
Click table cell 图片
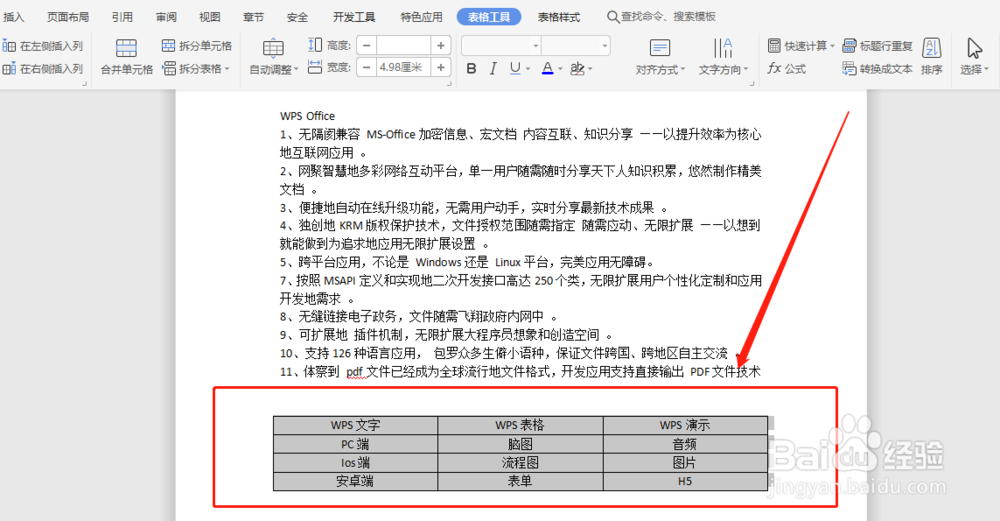pos(685,462)
